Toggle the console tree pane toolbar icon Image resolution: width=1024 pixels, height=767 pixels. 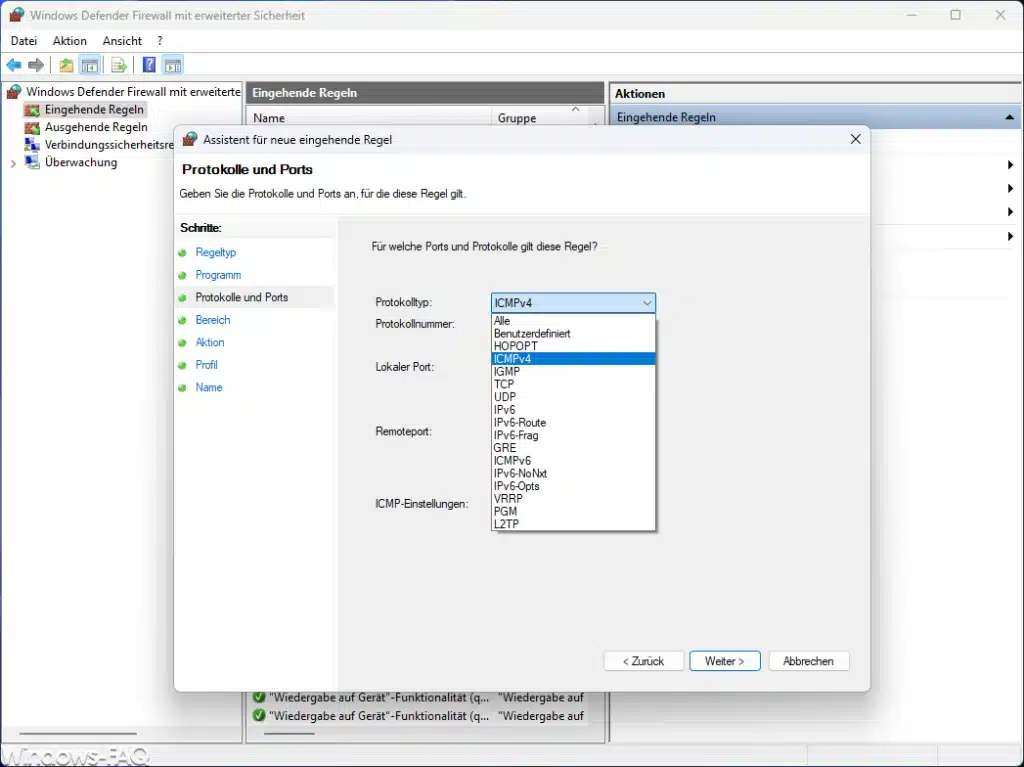tap(89, 65)
